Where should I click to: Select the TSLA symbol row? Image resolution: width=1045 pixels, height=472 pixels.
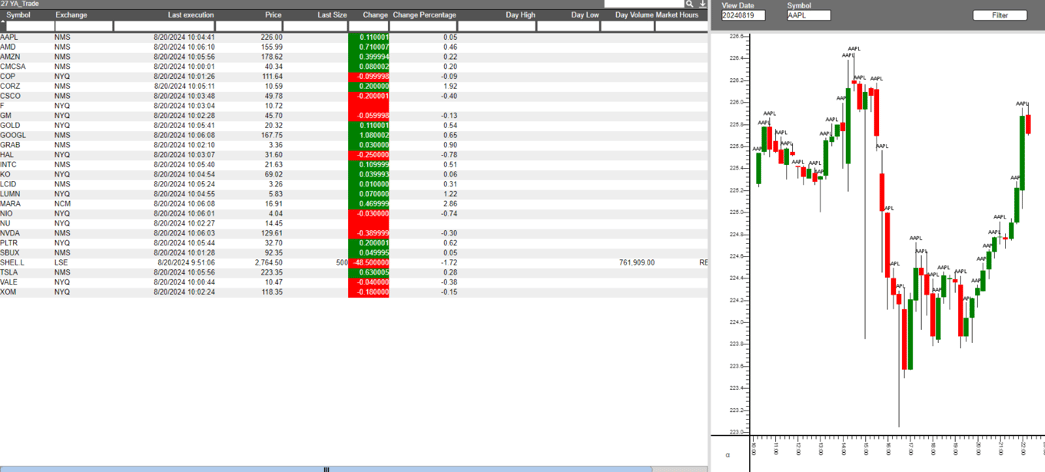353,272
